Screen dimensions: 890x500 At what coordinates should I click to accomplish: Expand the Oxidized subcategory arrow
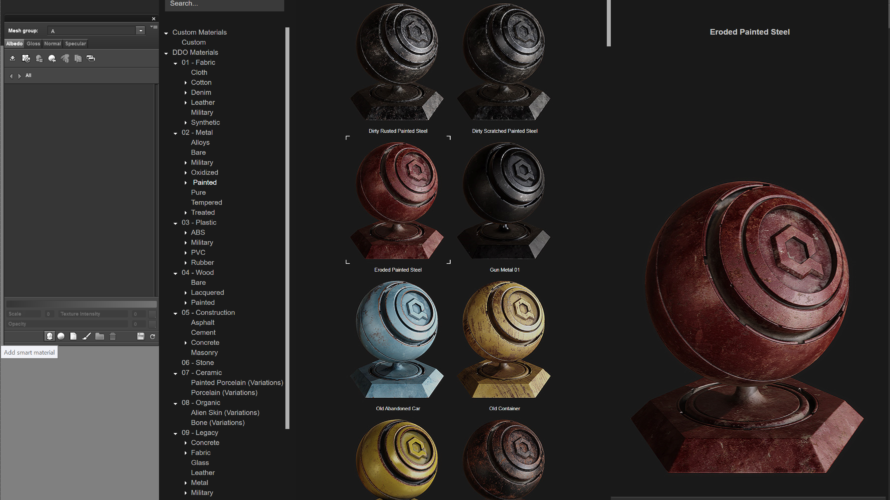(186, 173)
